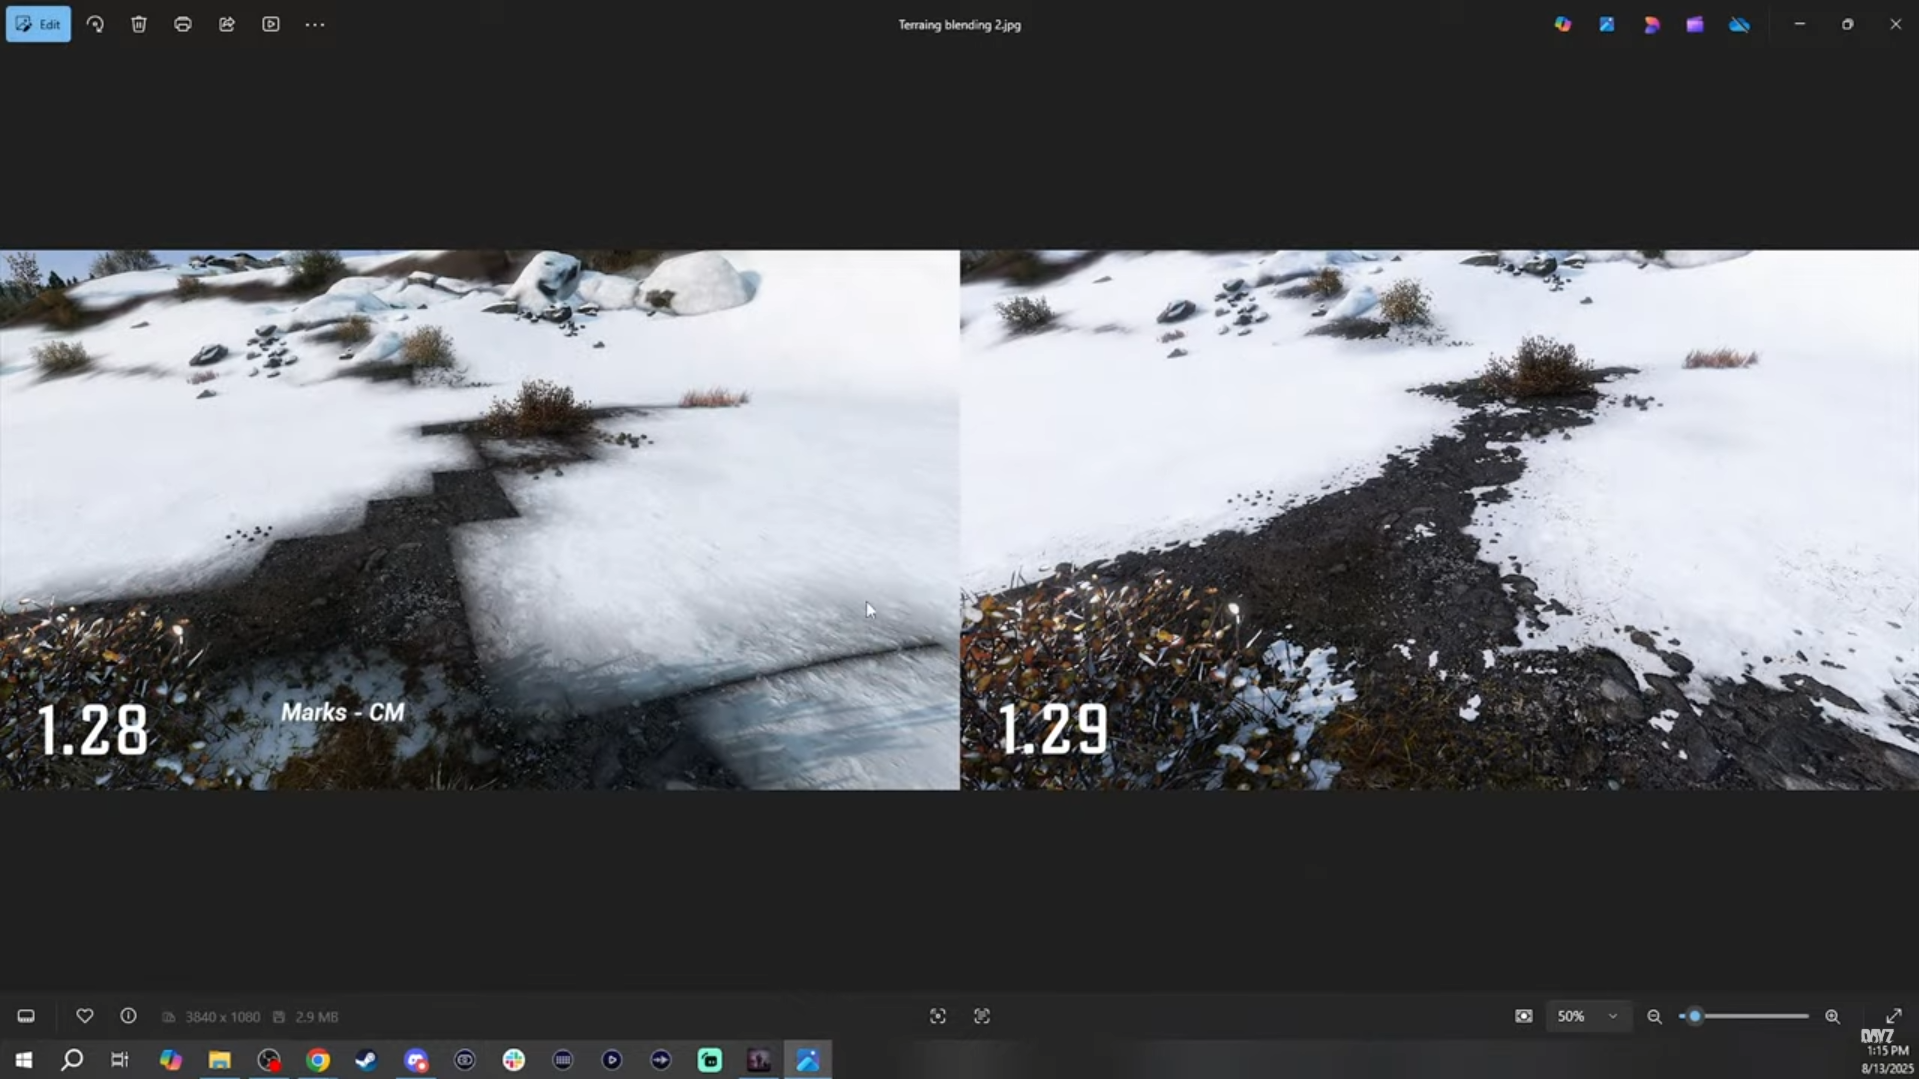Open the See more three-dots menu
Viewport: 1919px width, 1079px height.
click(315, 24)
